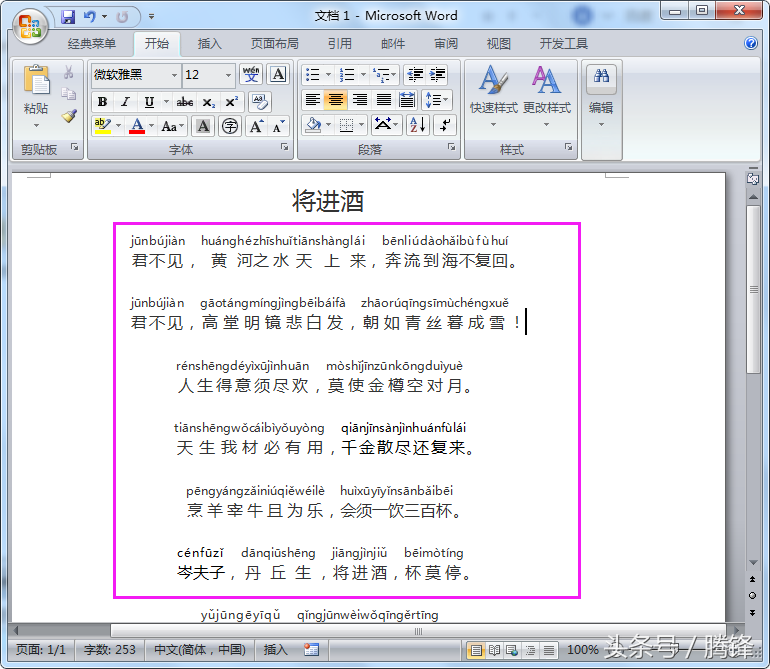770x669 pixels.
Task: Click 中文(简体，中国) language indicator
Action: pos(200,650)
